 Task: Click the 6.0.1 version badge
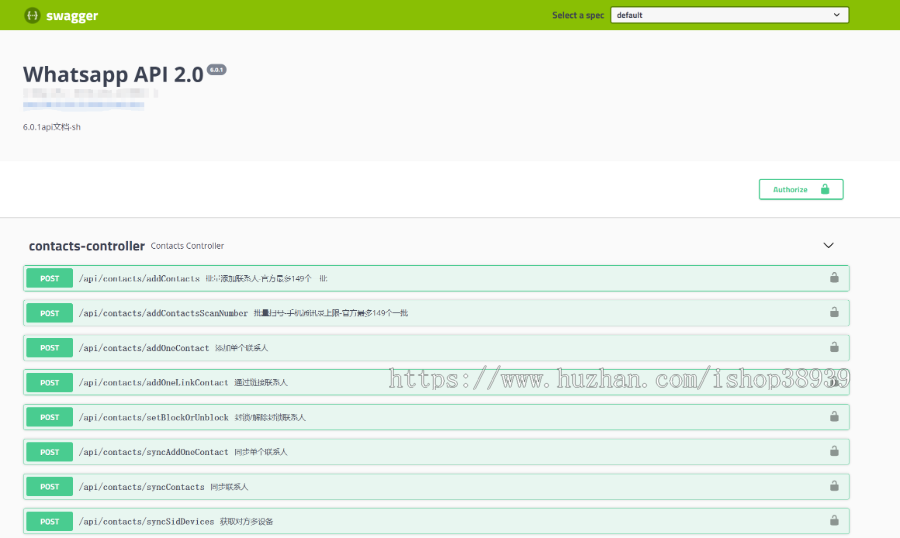pyautogui.click(x=216, y=70)
